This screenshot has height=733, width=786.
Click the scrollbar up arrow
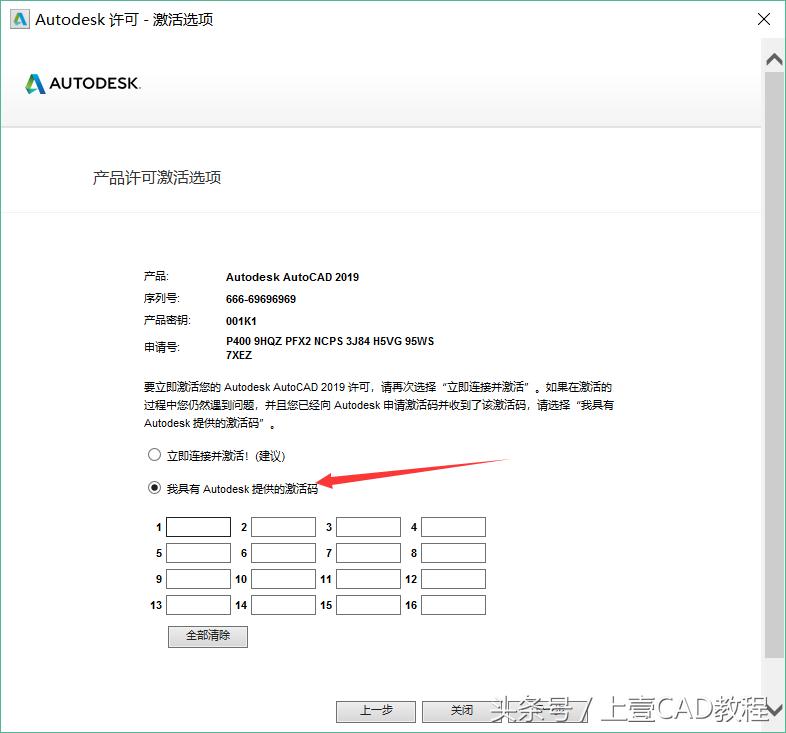[x=774, y=59]
